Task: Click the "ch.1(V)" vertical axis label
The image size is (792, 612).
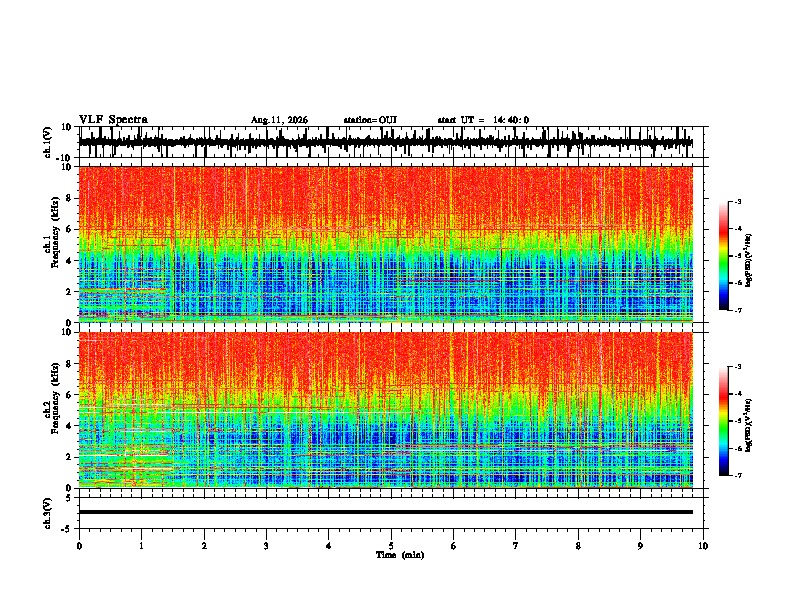Action: pyautogui.click(x=48, y=142)
